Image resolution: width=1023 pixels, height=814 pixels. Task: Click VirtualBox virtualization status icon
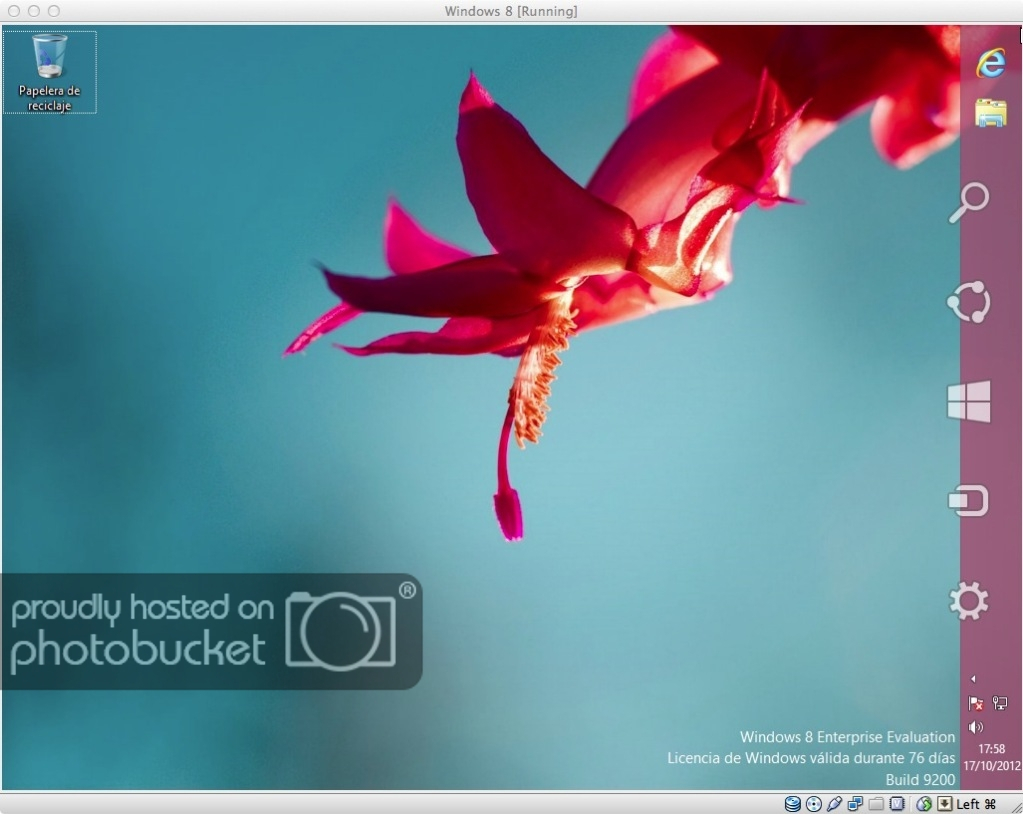click(x=896, y=804)
